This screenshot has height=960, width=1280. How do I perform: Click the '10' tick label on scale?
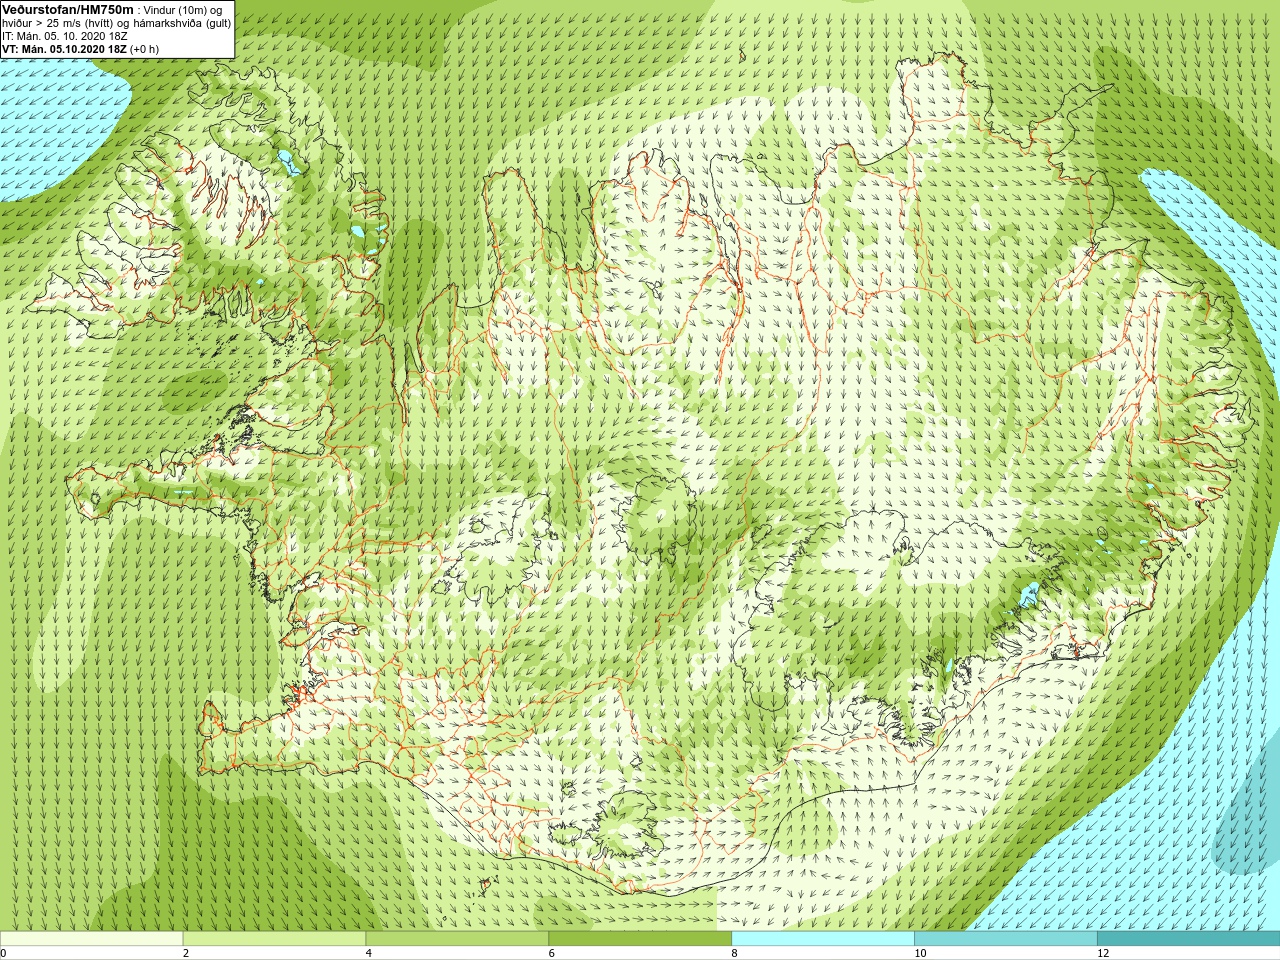click(920, 953)
